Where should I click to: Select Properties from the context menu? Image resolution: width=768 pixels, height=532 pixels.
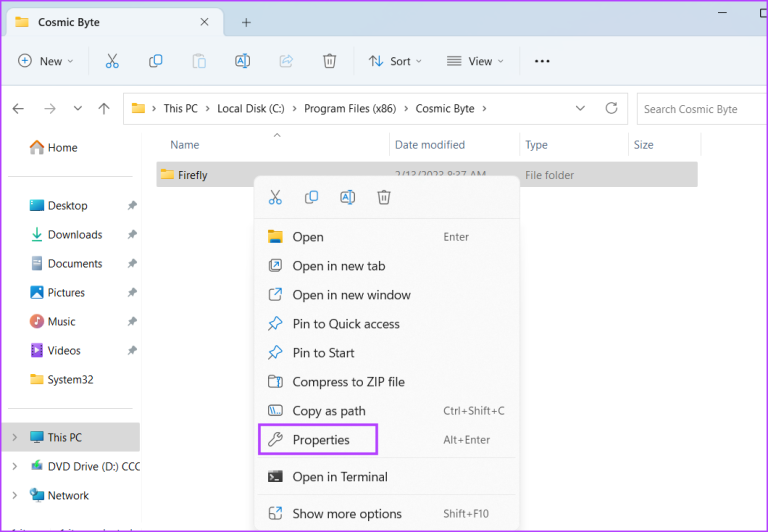[x=320, y=440]
